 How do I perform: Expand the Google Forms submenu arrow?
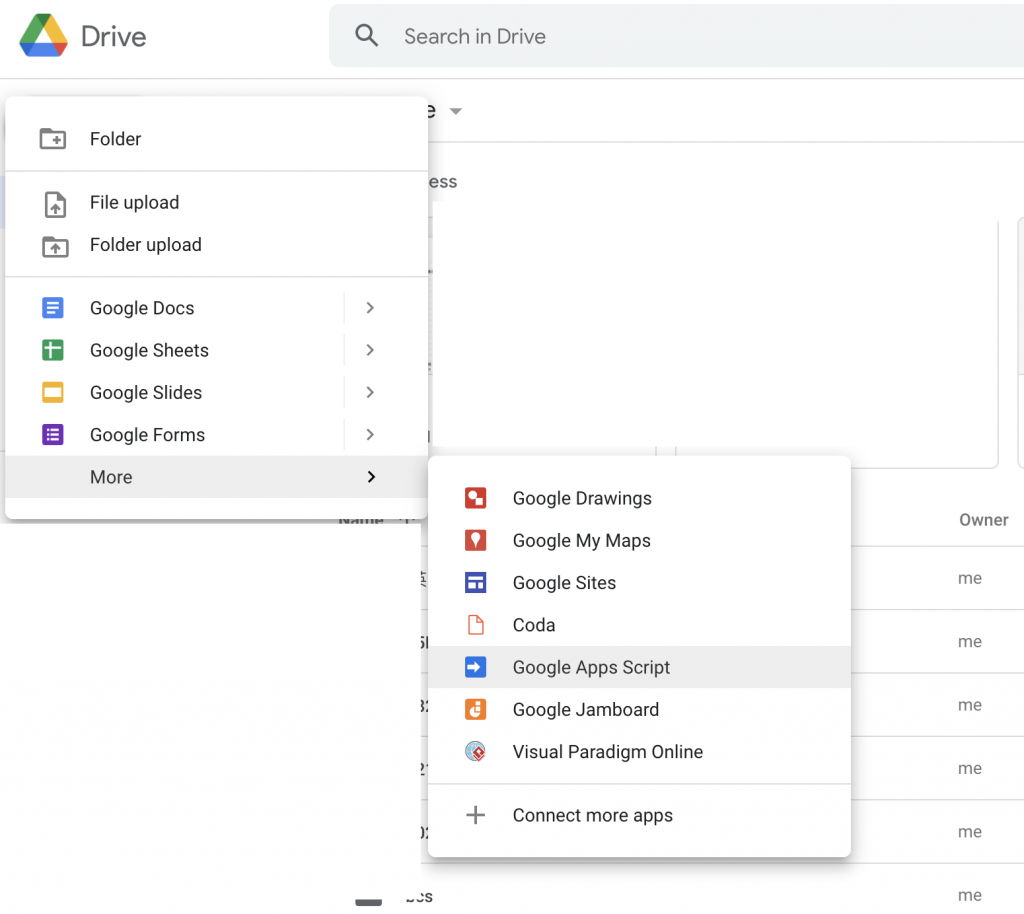pos(370,435)
